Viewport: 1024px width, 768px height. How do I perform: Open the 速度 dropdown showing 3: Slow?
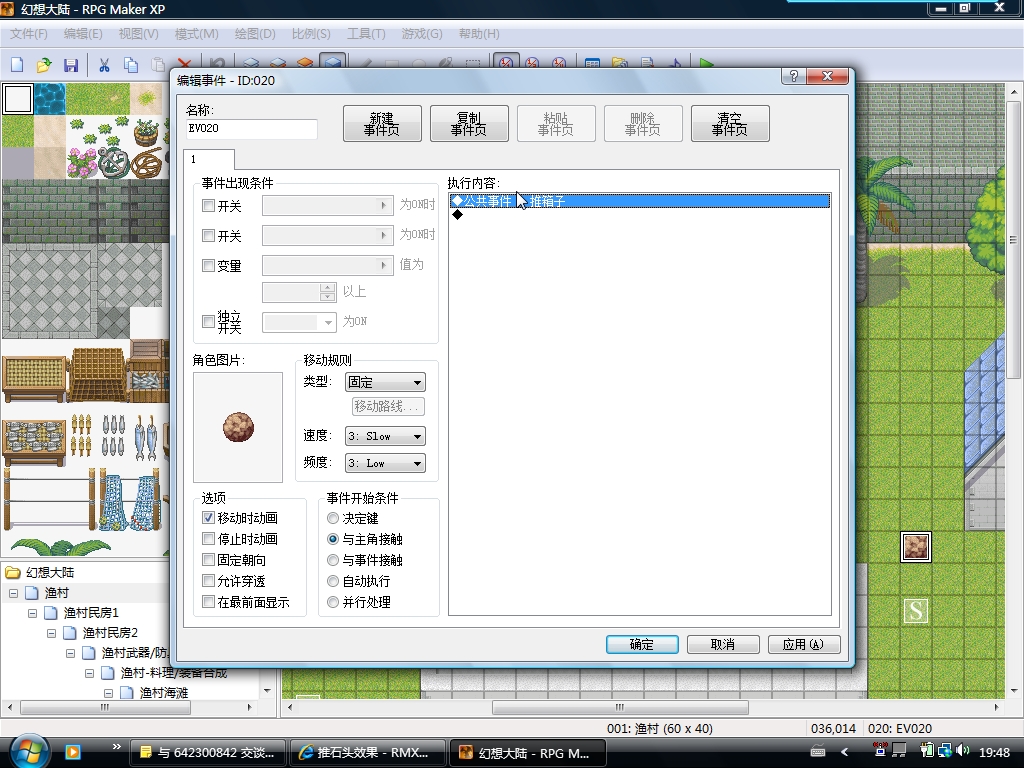(x=385, y=436)
